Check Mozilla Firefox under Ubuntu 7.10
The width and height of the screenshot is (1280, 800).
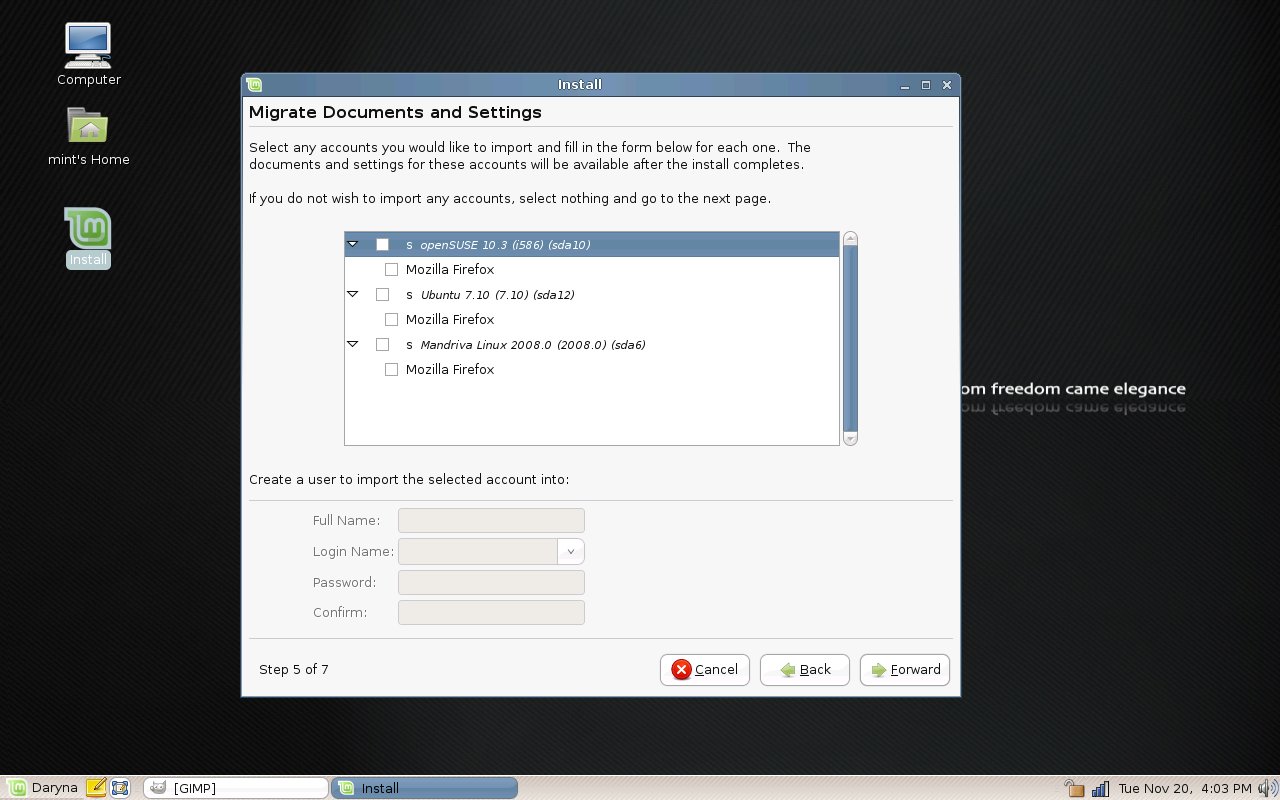coord(391,320)
